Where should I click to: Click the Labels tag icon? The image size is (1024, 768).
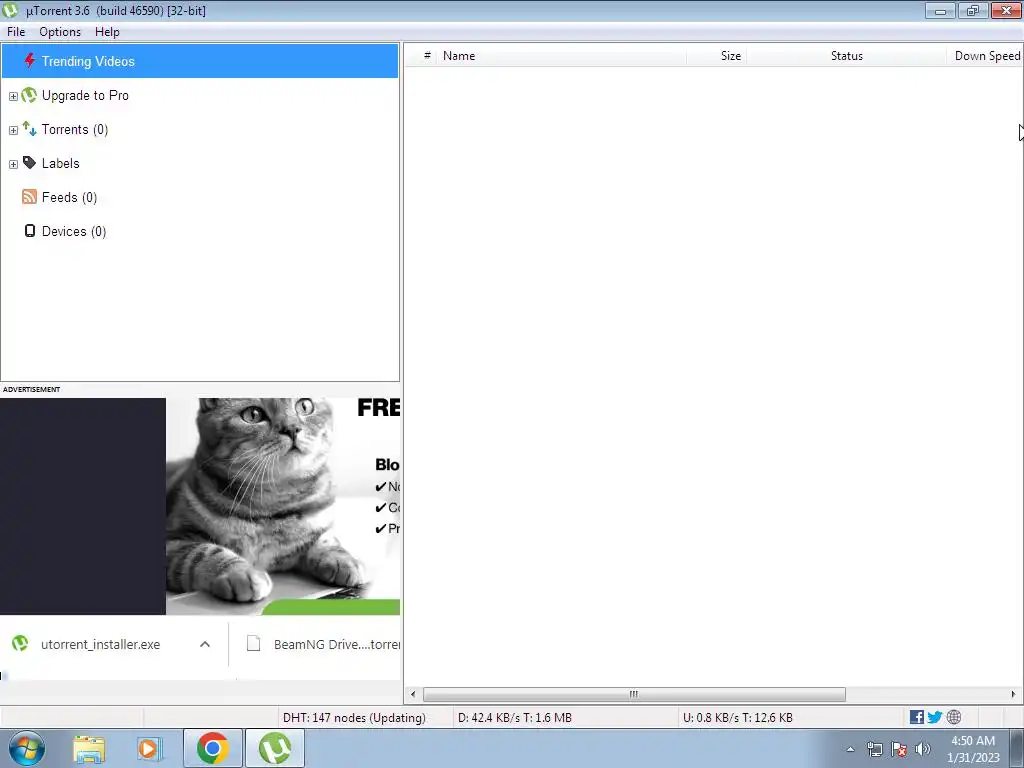coord(29,163)
